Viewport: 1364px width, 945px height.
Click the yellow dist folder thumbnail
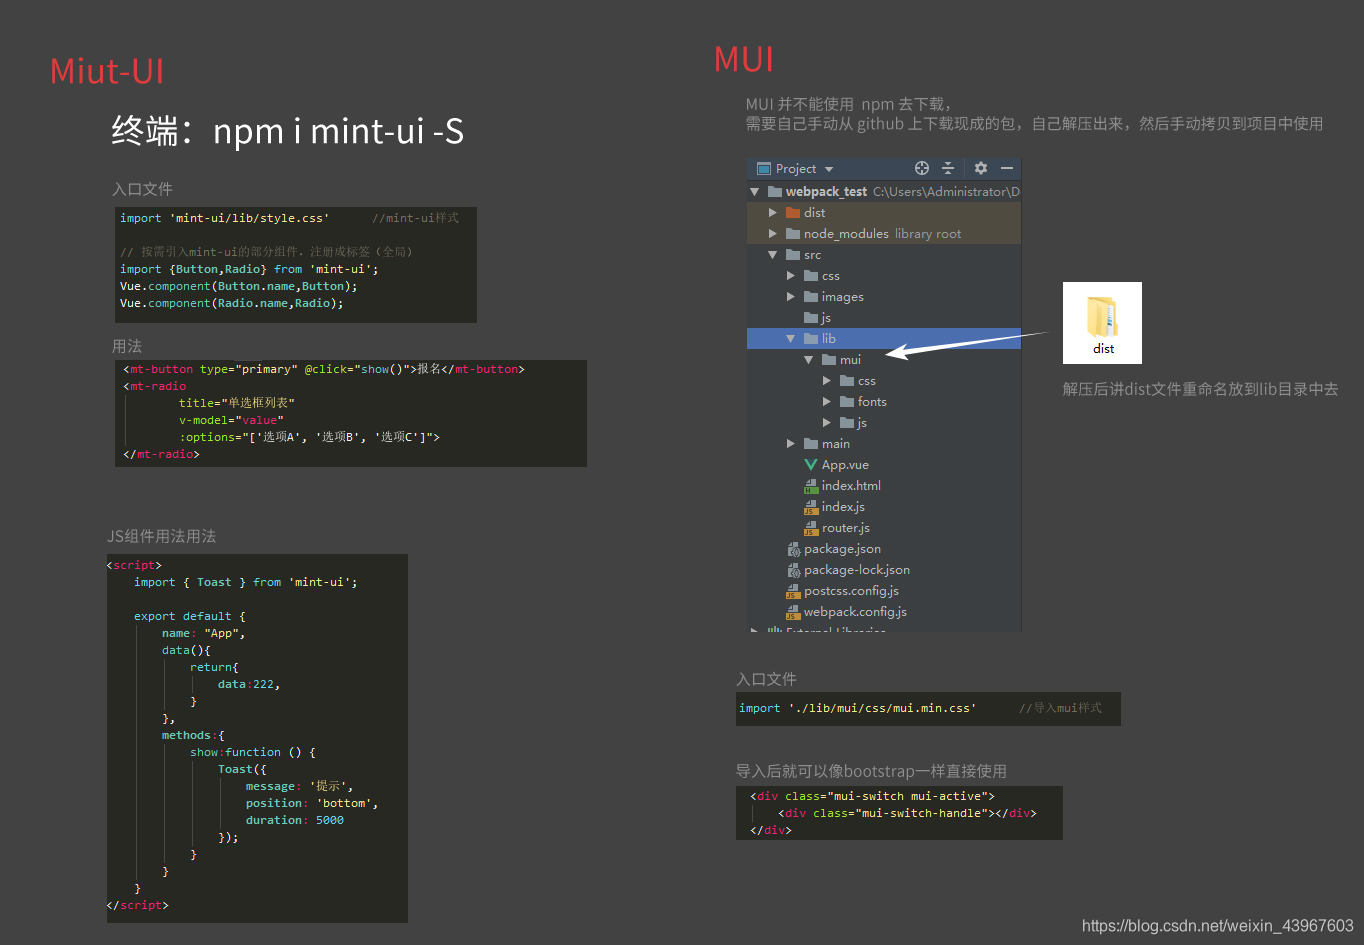(x=1102, y=316)
